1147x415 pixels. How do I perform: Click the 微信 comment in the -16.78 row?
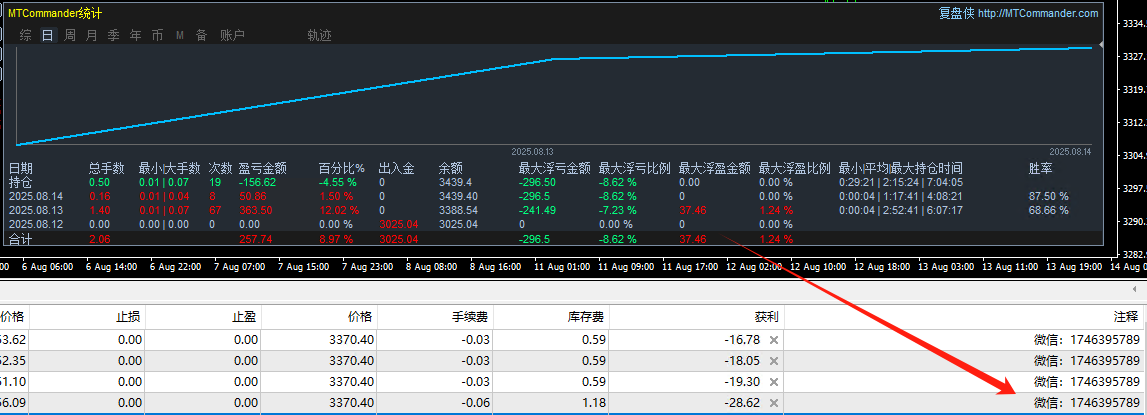click(1086, 340)
